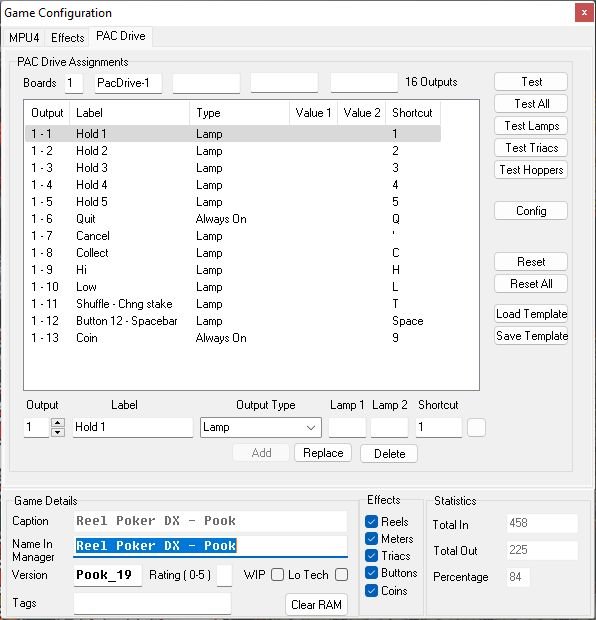Screen dimensions: 596x620
Task: Uncheck the Reels effects checkbox
Action: (x=371, y=522)
